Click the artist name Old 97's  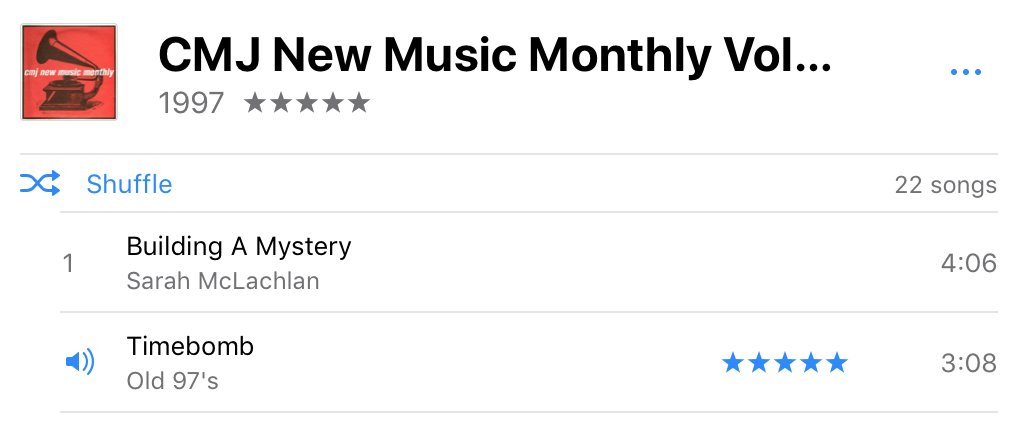pyautogui.click(x=172, y=381)
